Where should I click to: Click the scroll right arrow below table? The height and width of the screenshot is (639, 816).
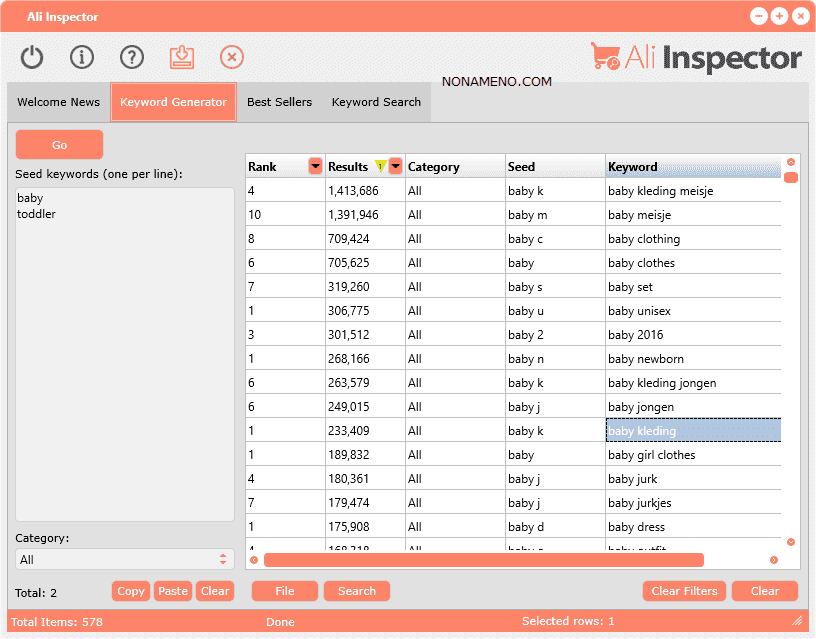[x=773, y=560]
